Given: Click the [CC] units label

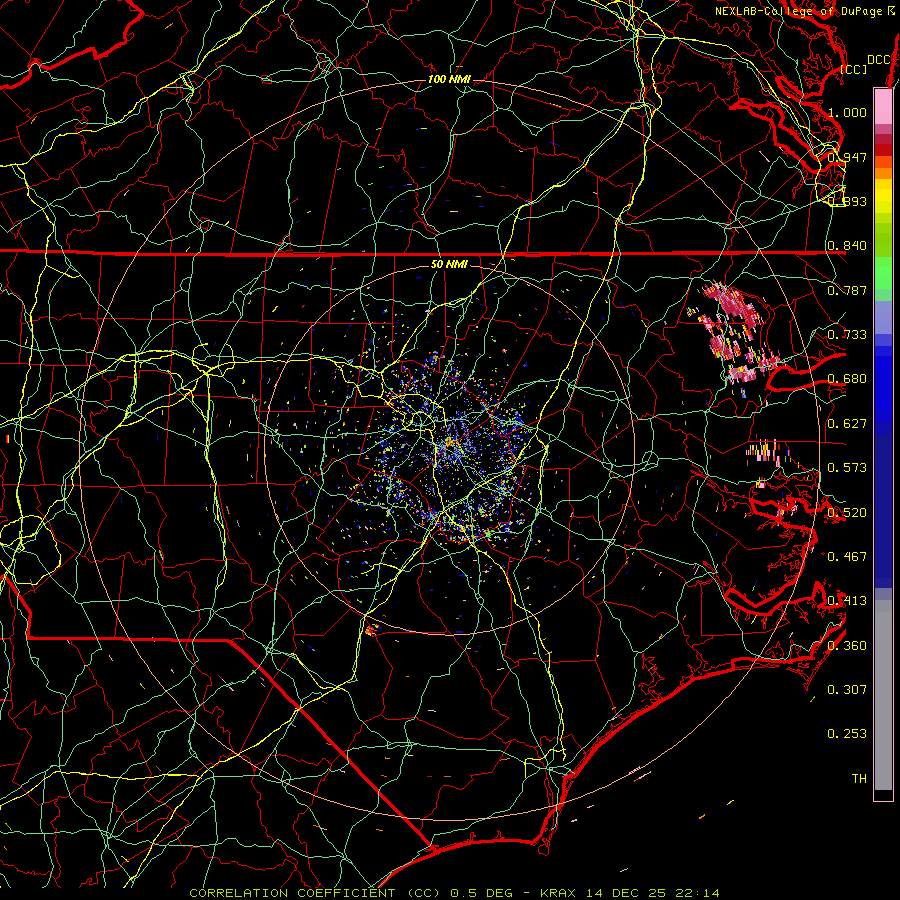Looking at the screenshot, I should (854, 69).
